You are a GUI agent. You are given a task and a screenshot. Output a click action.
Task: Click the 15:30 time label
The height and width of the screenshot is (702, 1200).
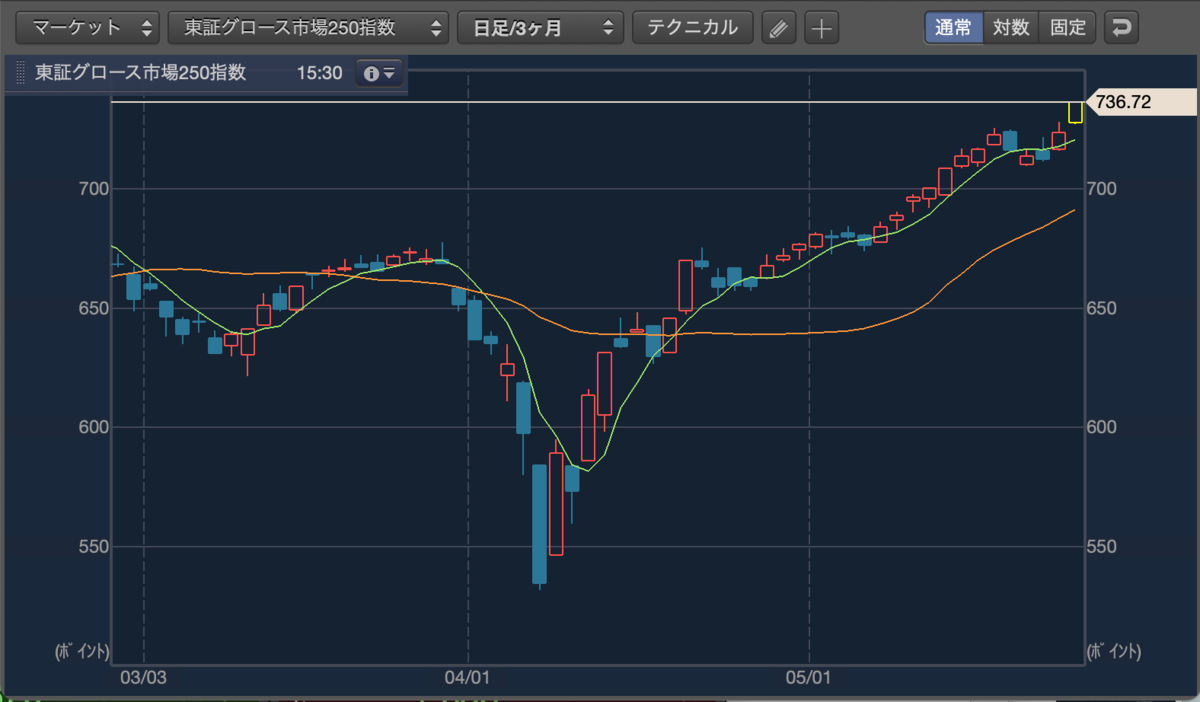coord(319,73)
